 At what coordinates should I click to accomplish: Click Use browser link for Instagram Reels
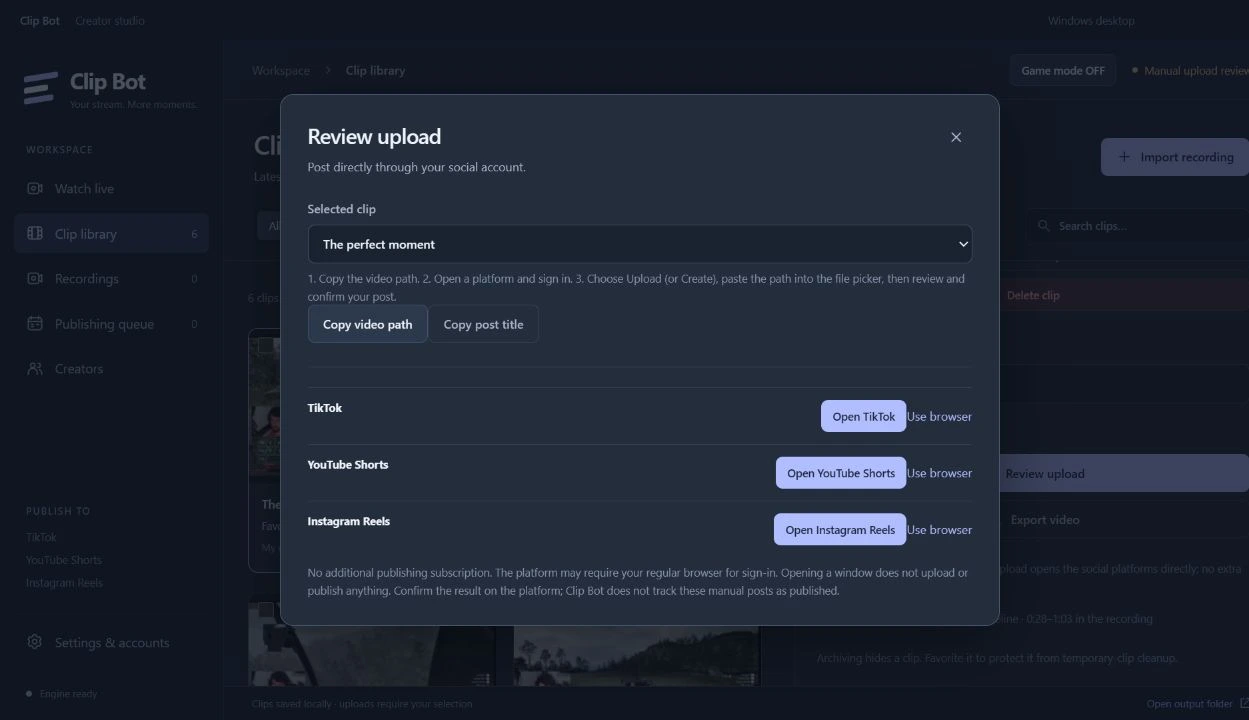pyautogui.click(x=939, y=530)
